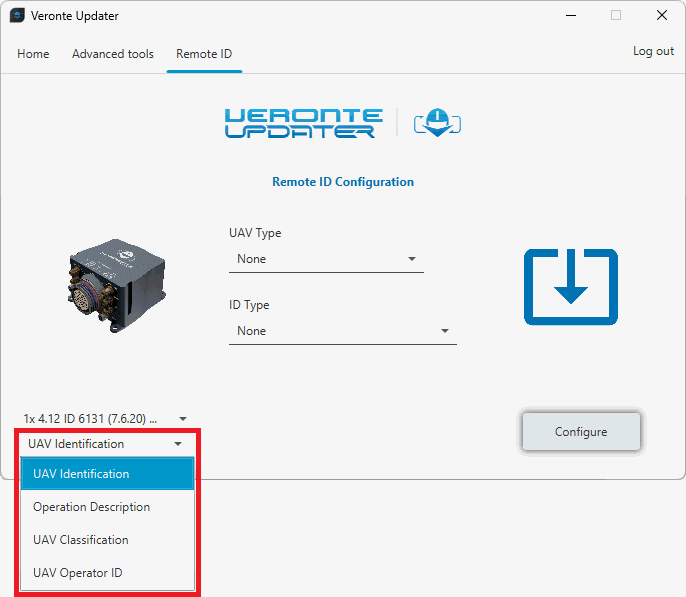
Task: Select the Remote ID tab
Action: (x=204, y=54)
